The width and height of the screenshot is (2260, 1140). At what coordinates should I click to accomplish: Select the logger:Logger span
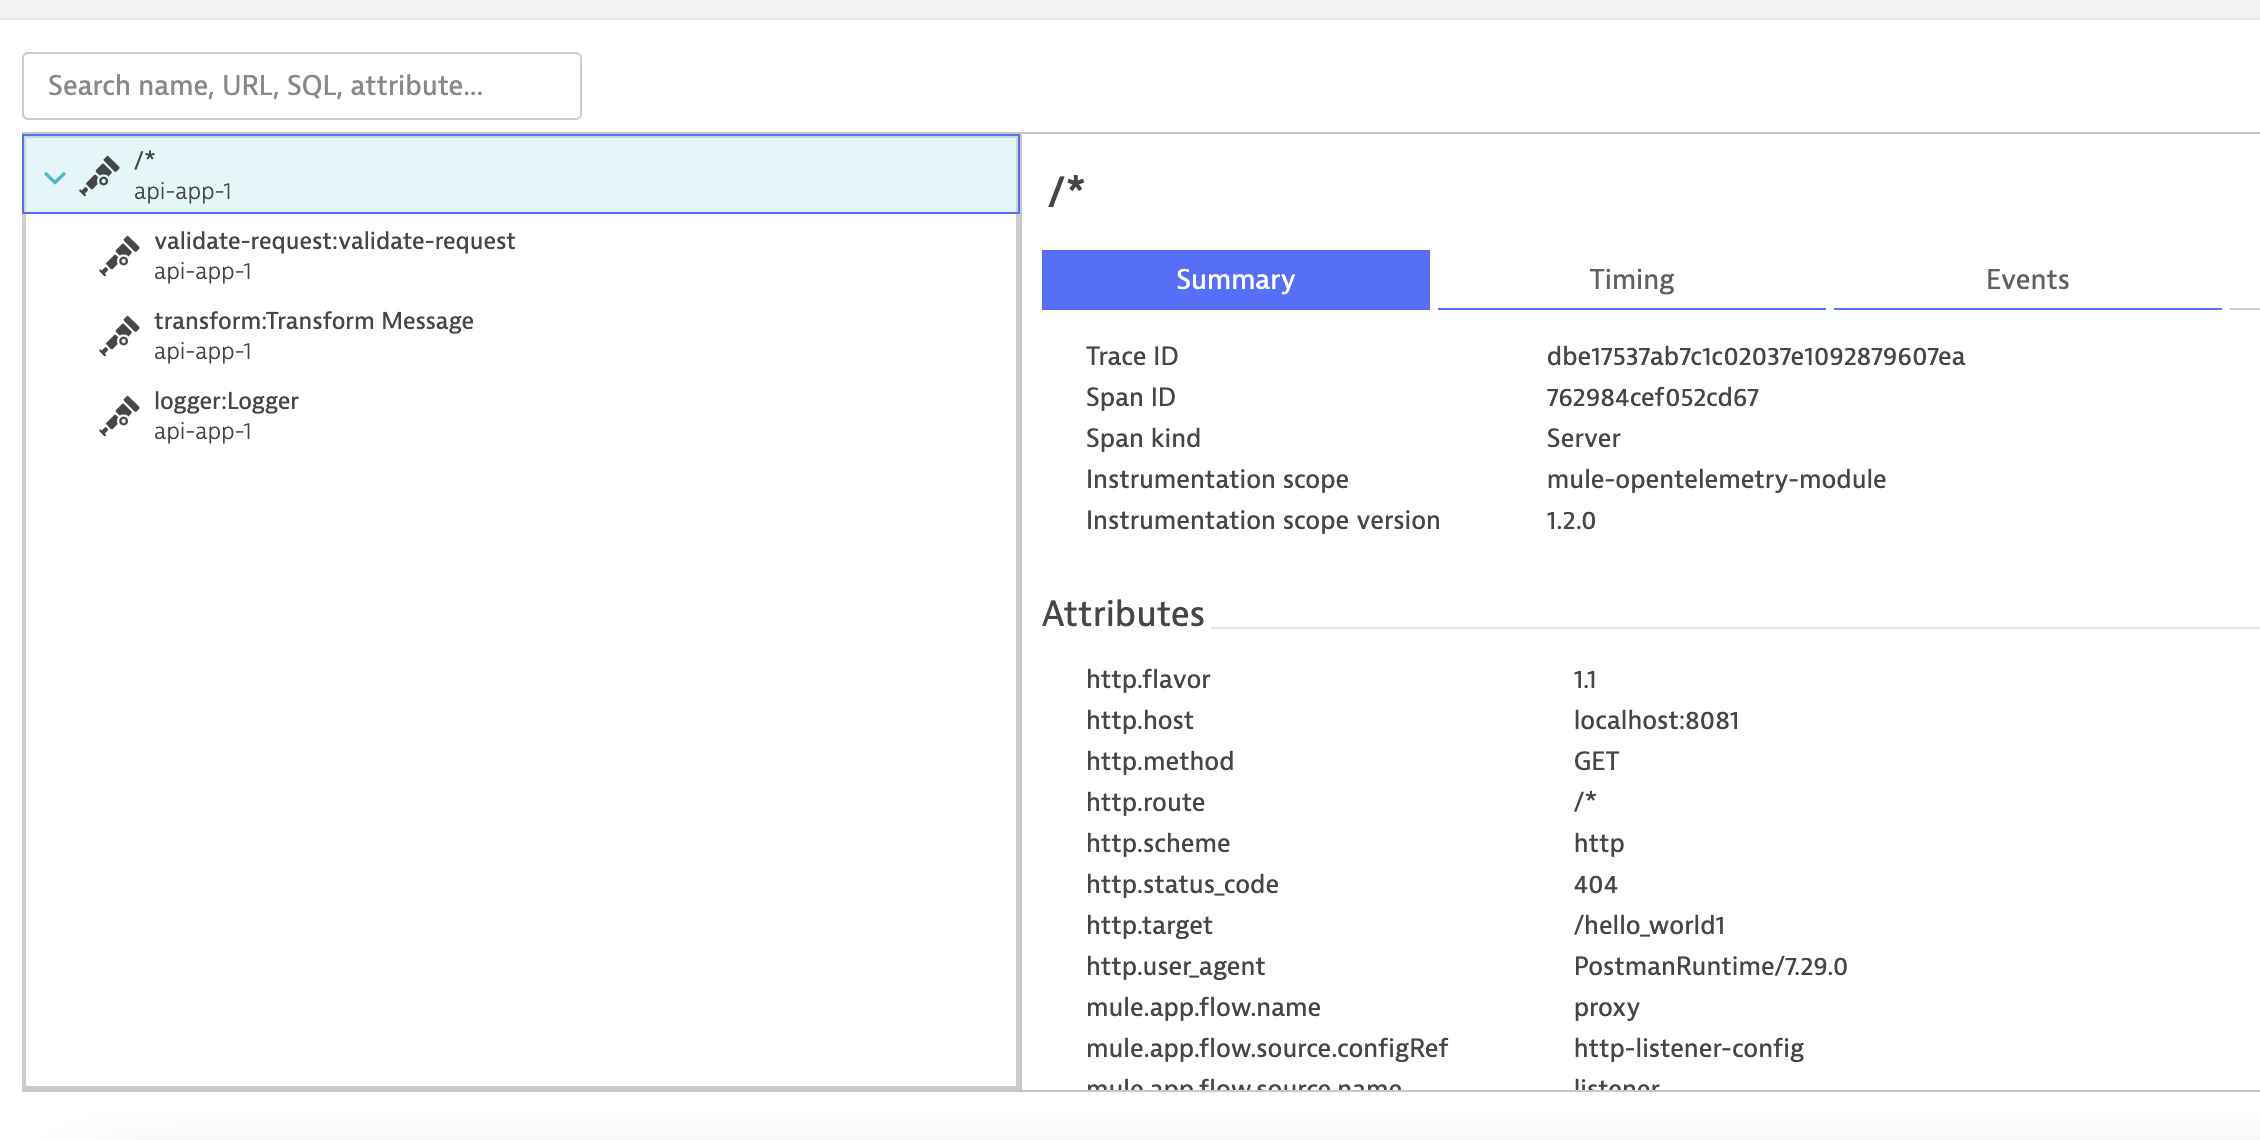pyautogui.click(x=226, y=415)
